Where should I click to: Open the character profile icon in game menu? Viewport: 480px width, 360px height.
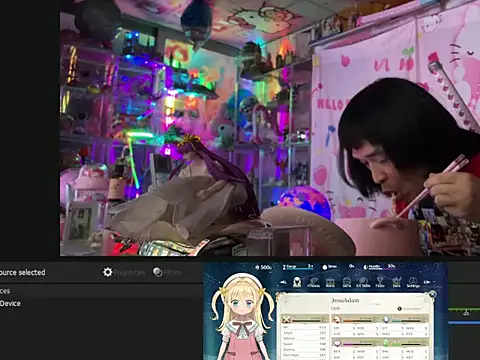click(297, 283)
